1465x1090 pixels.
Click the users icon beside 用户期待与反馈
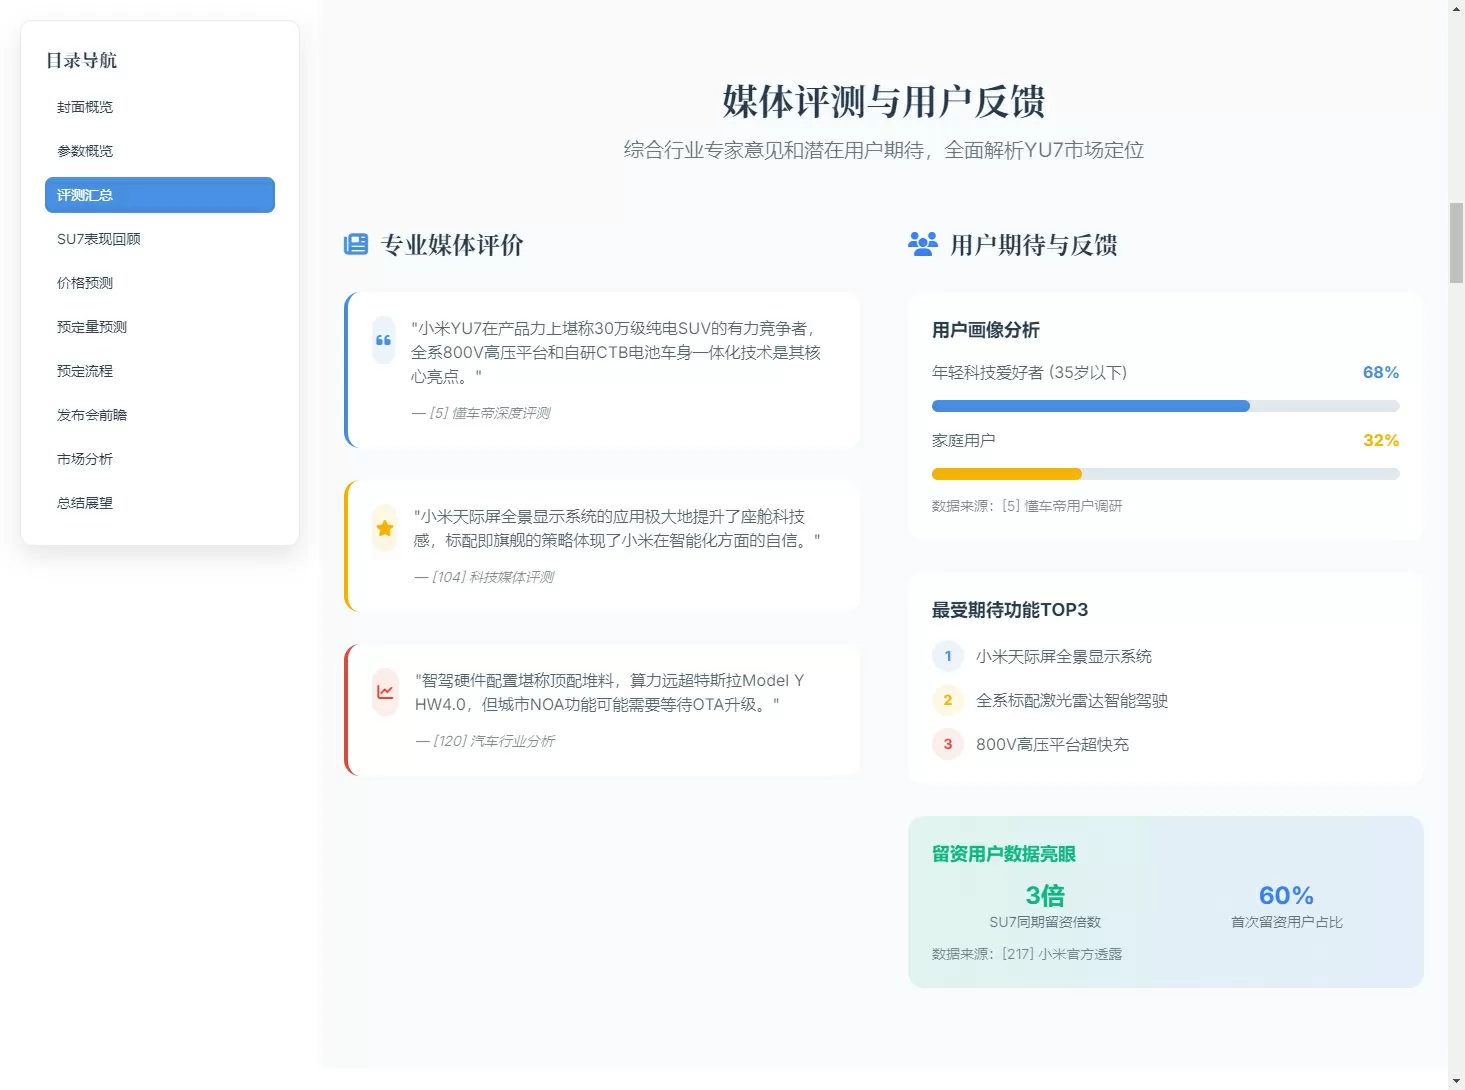tap(923, 244)
